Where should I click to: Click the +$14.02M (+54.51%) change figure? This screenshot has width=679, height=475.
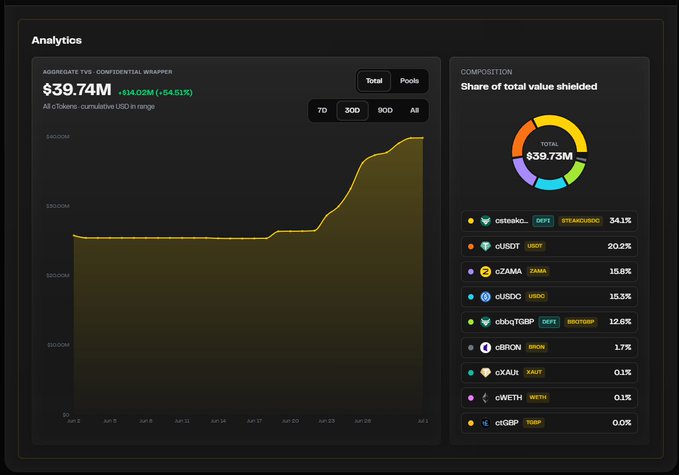coord(155,92)
